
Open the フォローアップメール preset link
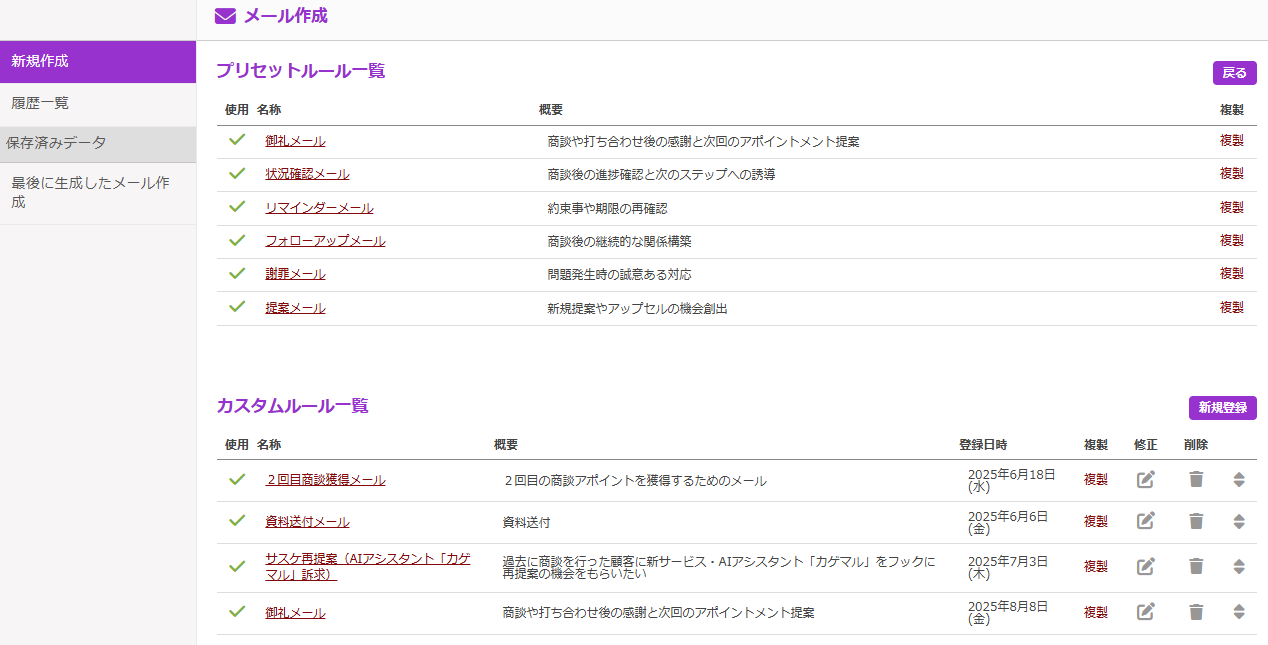[325, 241]
